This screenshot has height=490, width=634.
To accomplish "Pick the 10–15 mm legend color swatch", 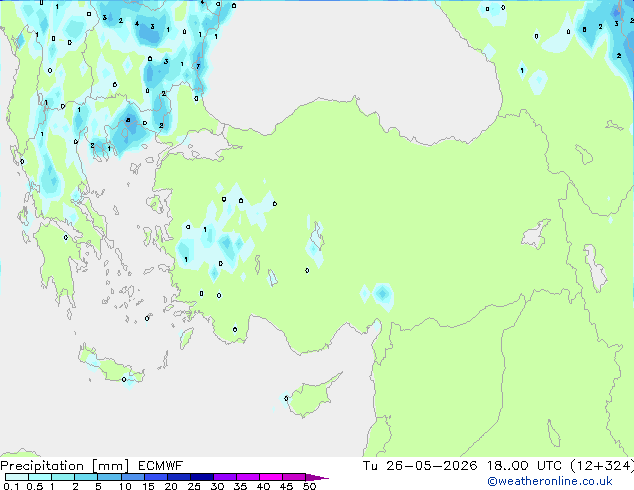I will [x=133, y=477].
